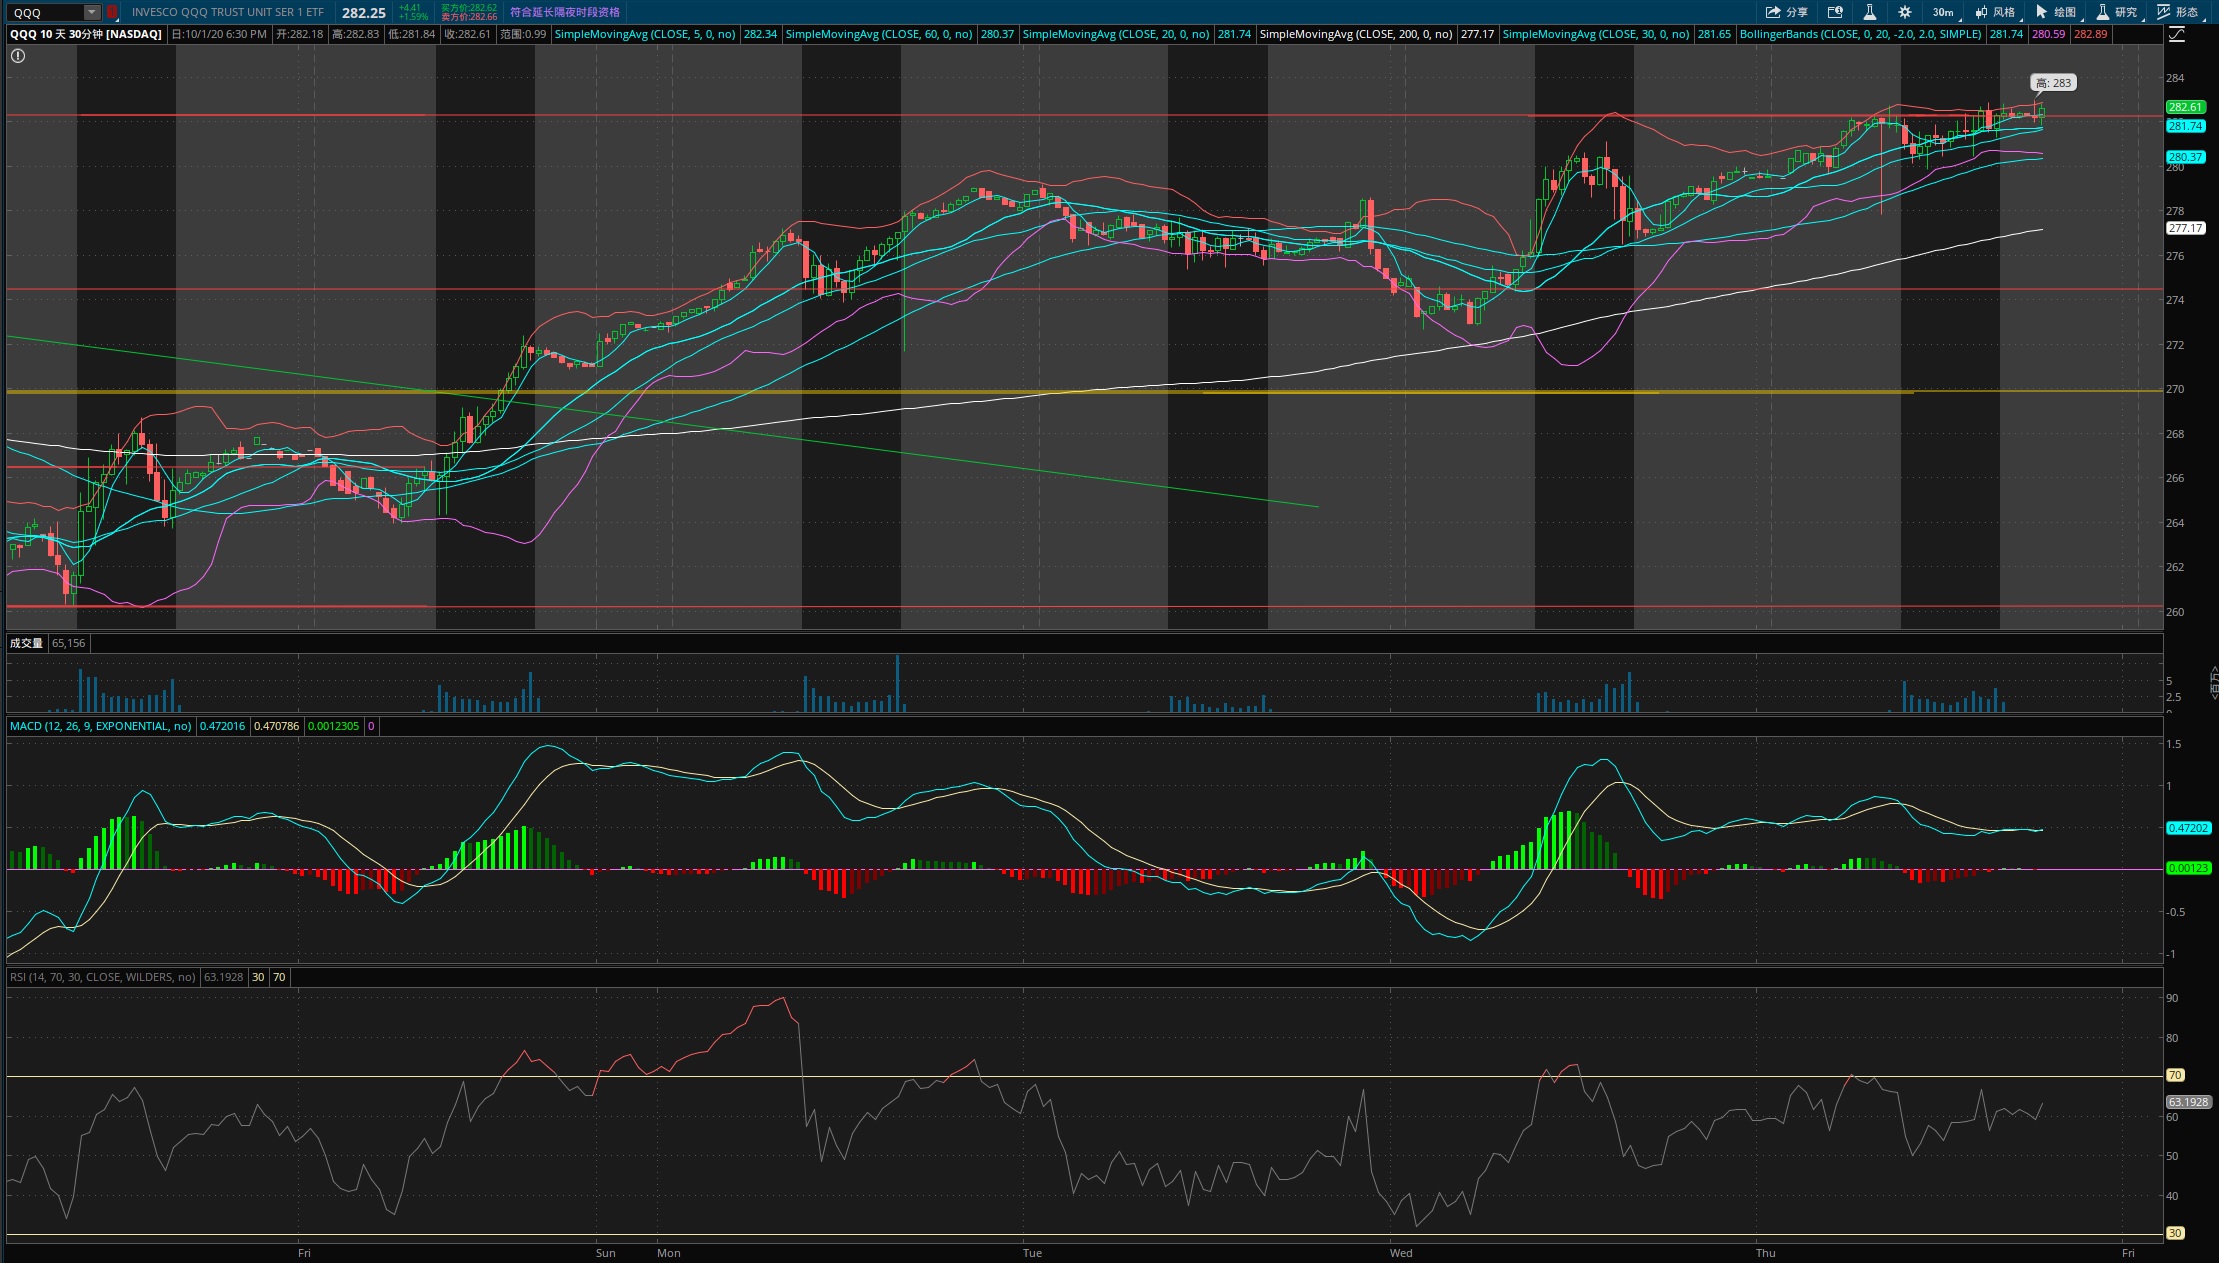Click the MACD value 0.472016 in header
The width and height of the screenshot is (2219, 1263).
coord(223,726)
